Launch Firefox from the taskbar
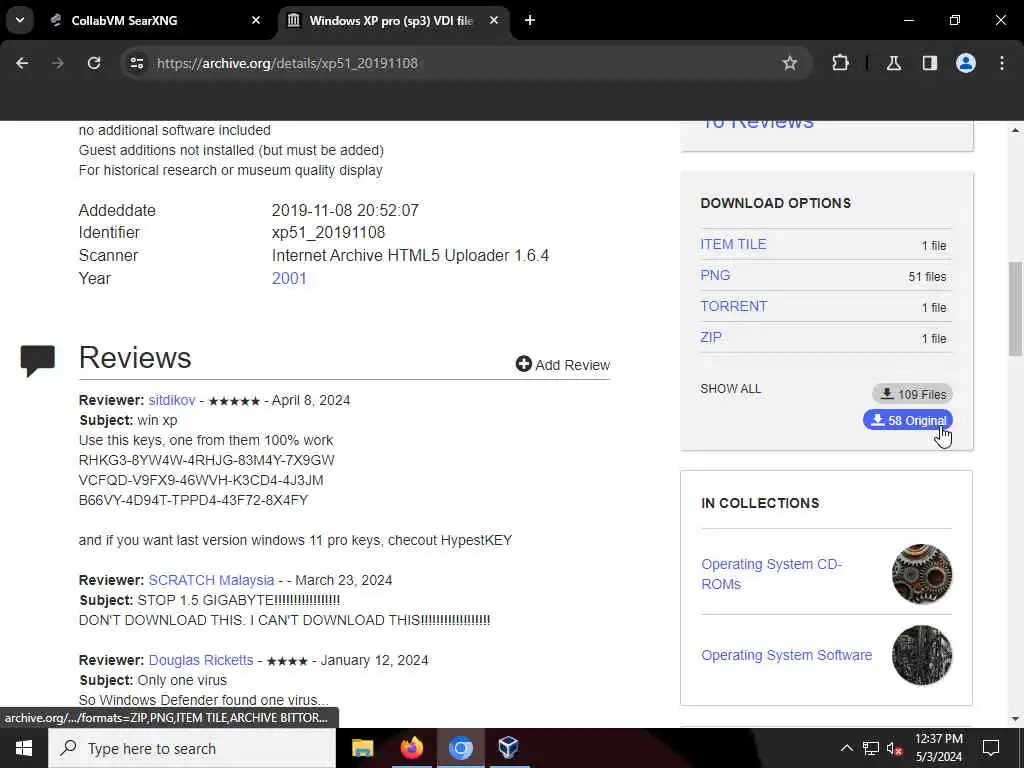The height and width of the screenshot is (768, 1024). [x=411, y=748]
